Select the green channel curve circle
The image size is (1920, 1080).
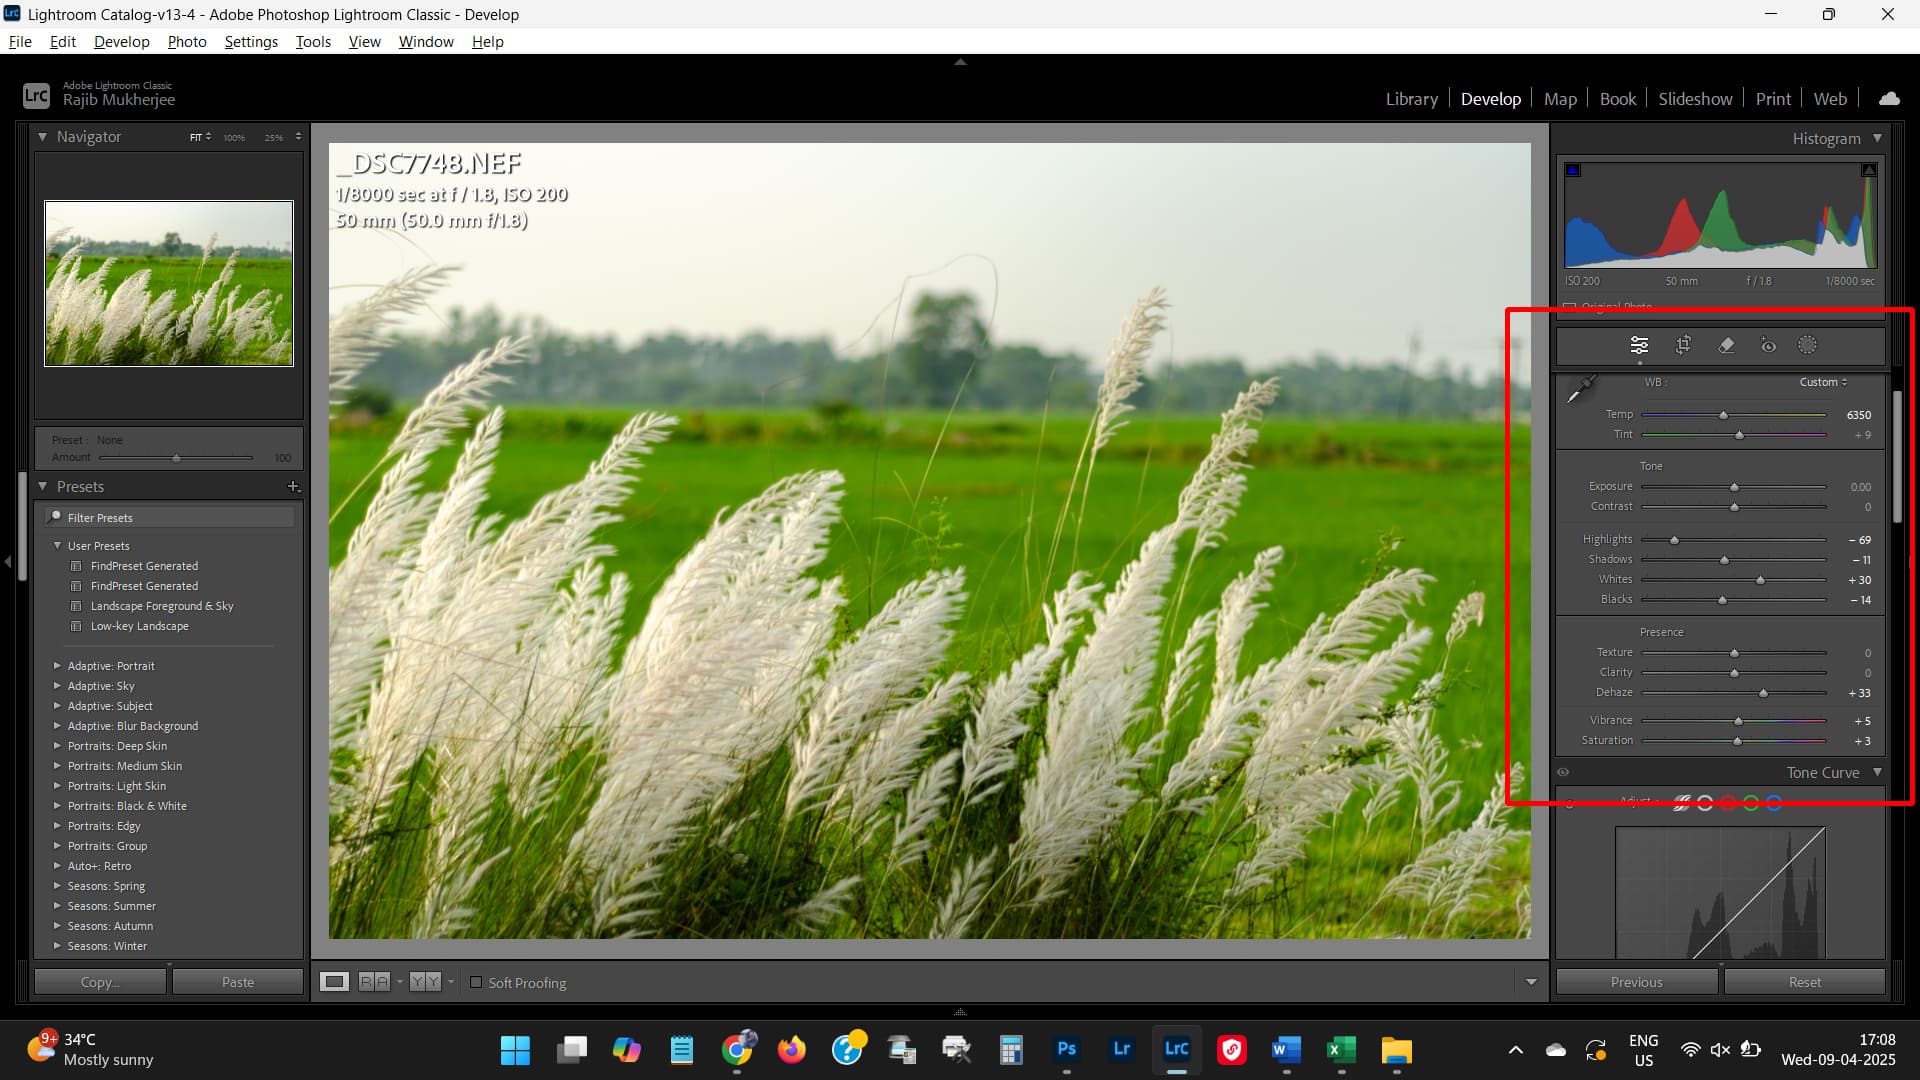tap(1751, 802)
